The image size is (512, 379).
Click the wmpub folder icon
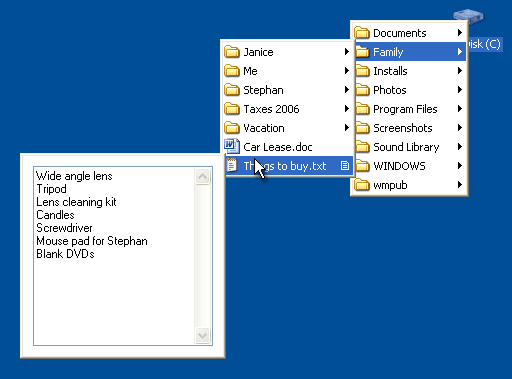pyautogui.click(x=362, y=185)
